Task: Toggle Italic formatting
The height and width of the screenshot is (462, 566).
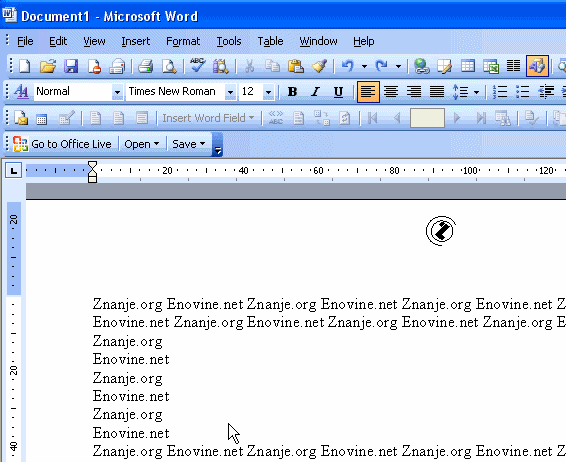Action: (315, 92)
